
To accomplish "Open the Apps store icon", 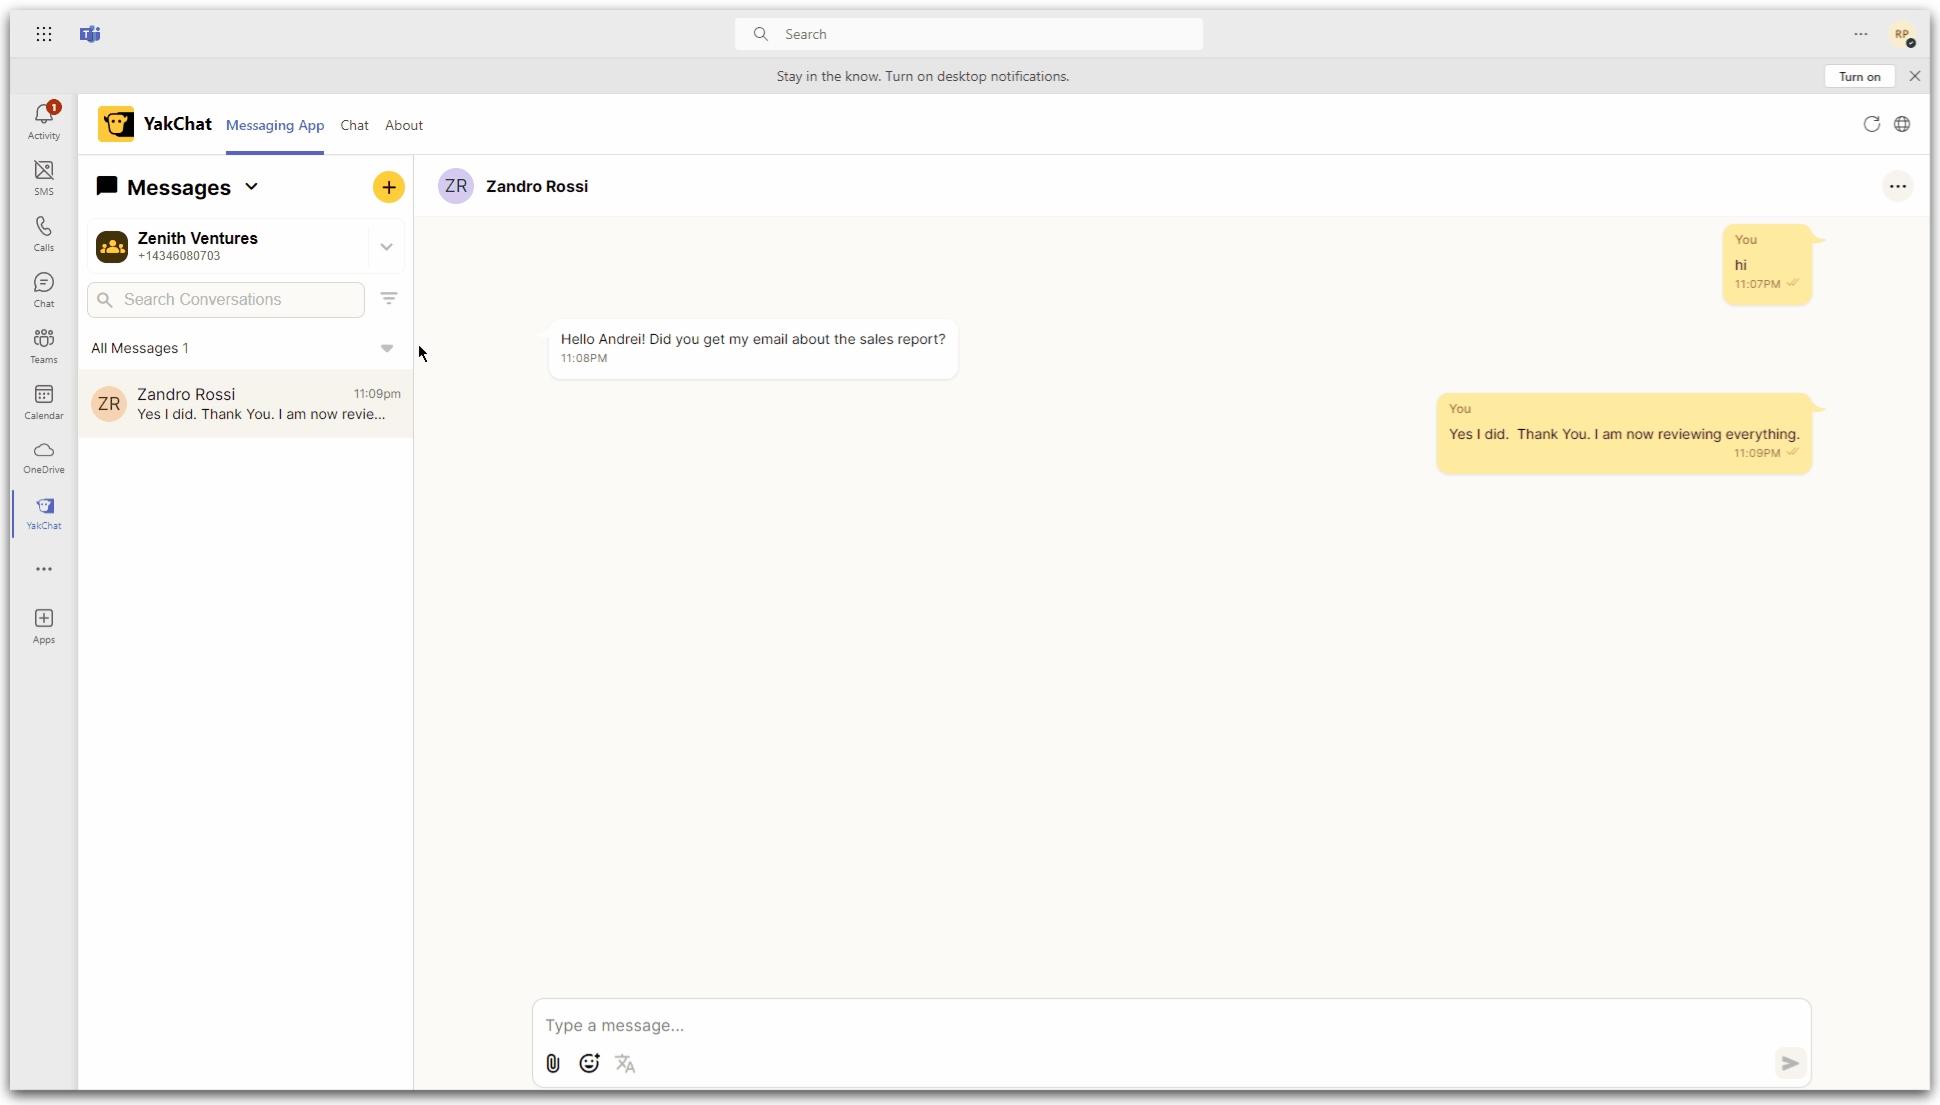I will click(44, 626).
